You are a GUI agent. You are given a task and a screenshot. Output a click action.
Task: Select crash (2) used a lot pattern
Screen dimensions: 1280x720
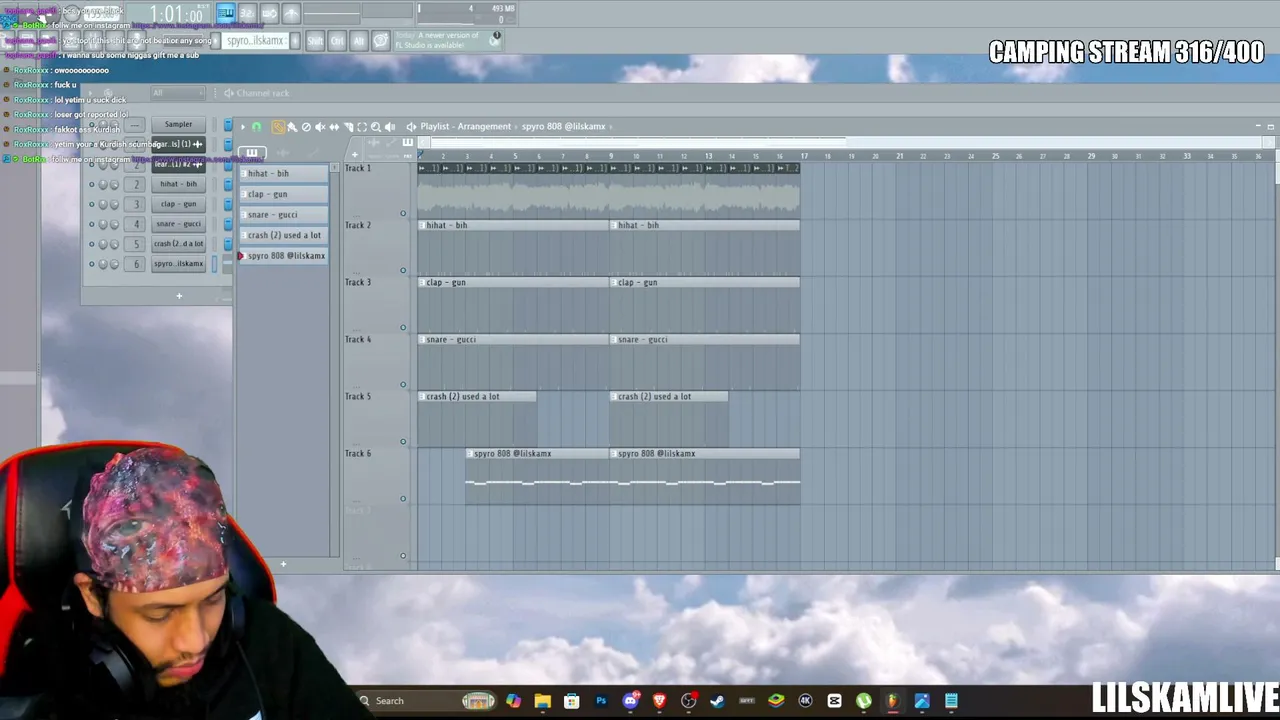[x=285, y=235]
